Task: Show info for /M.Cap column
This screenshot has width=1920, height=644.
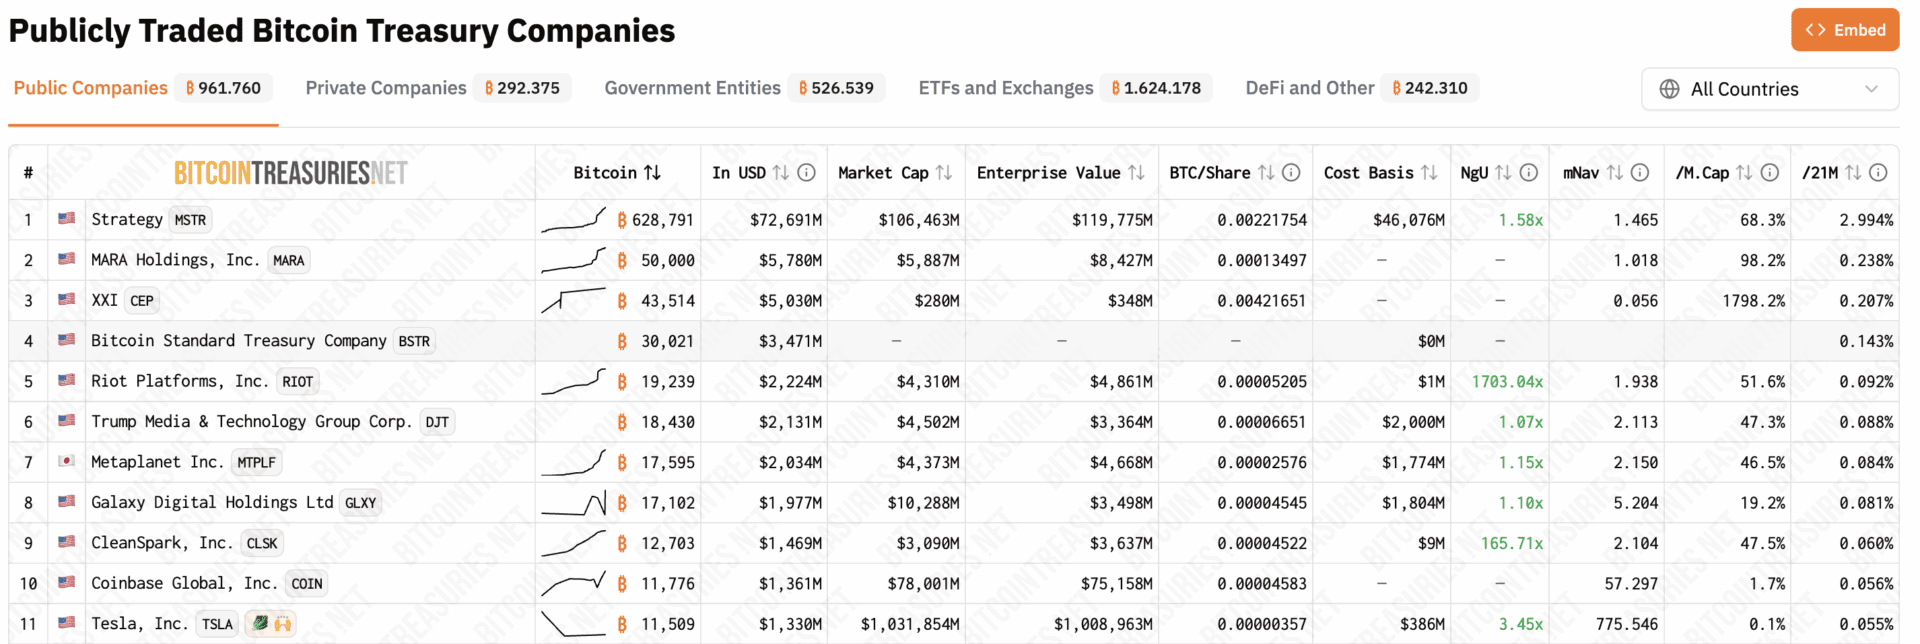Action: (1770, 173)
